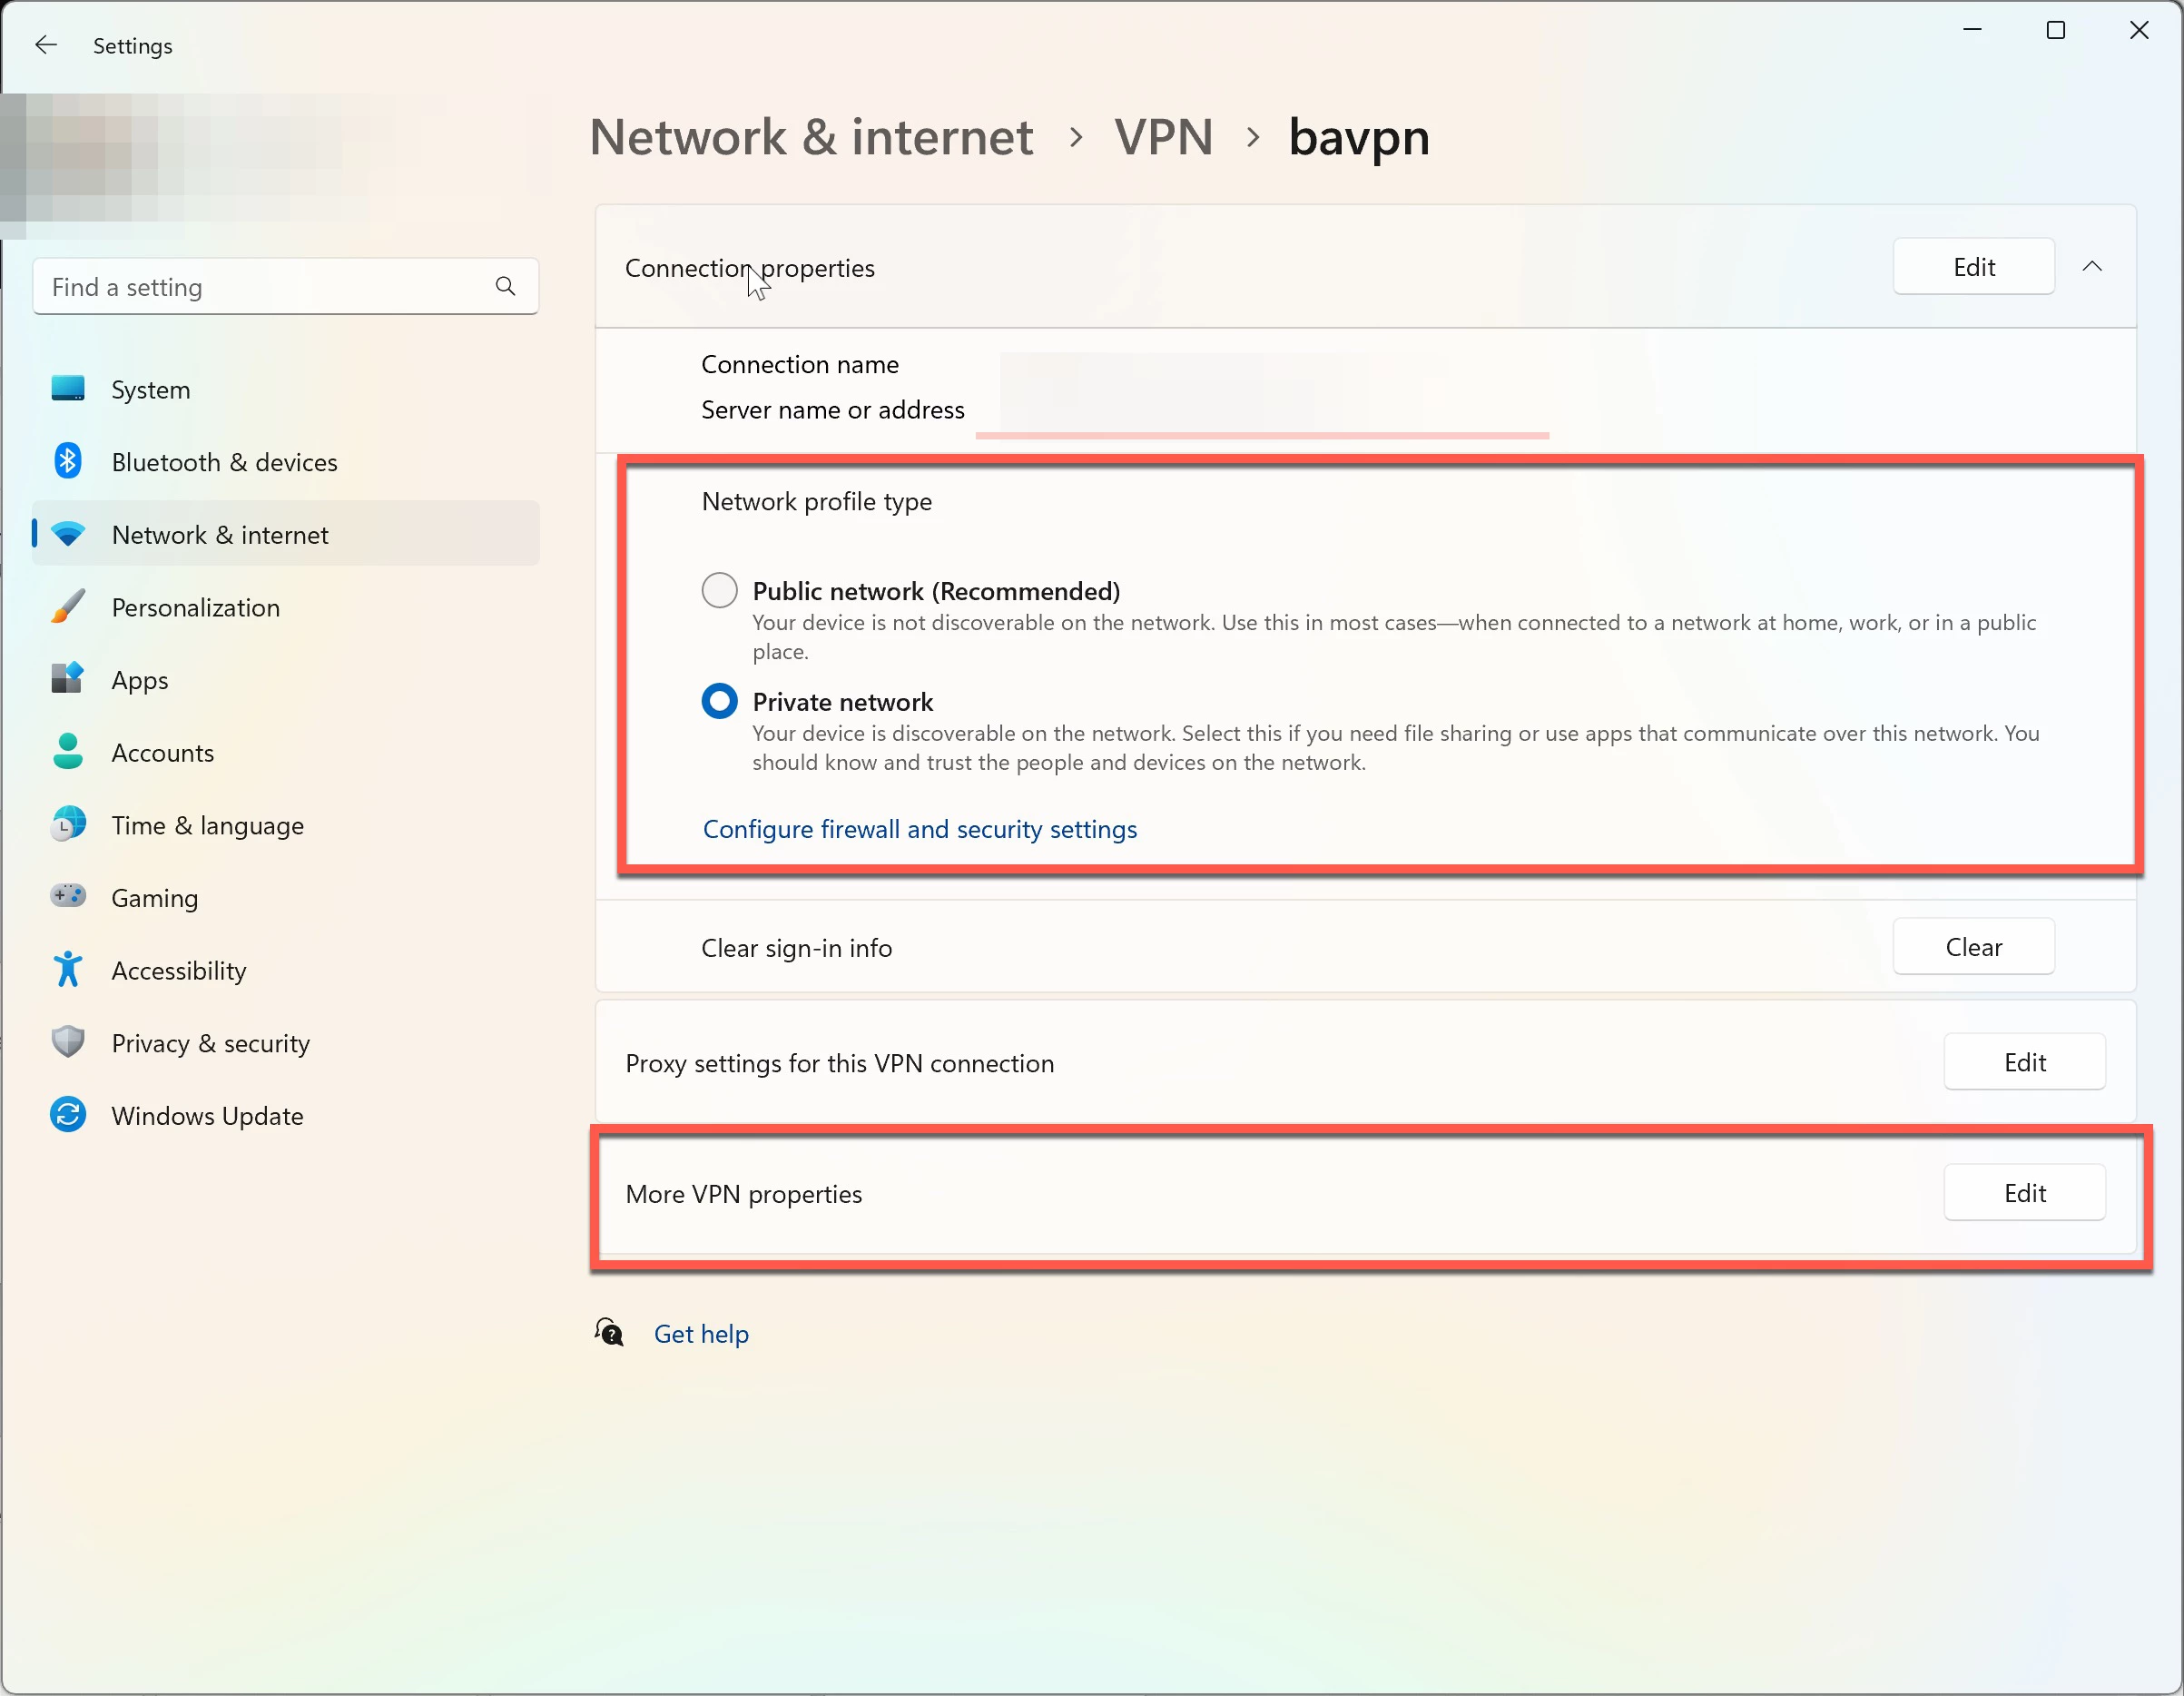Open the Get help link
2184x1696 pixels.
coord(701,1334)
